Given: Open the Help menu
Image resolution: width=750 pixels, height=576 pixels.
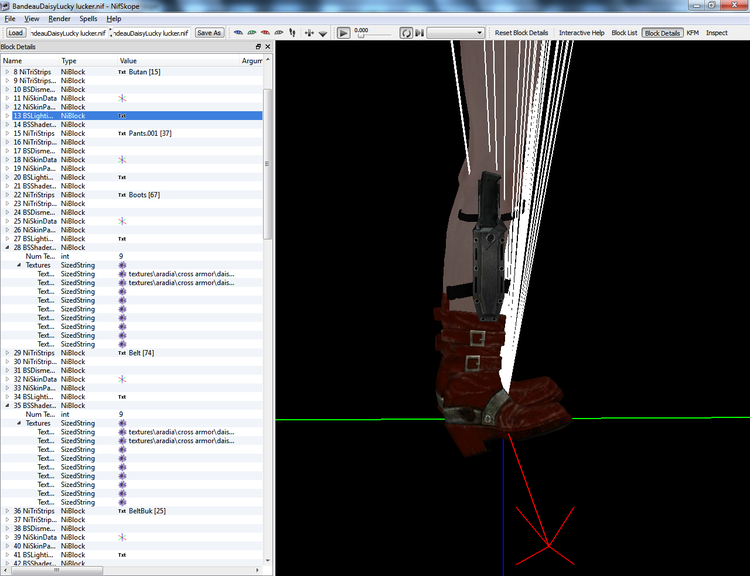Looking at the screenshot, I should coord(113,19).
